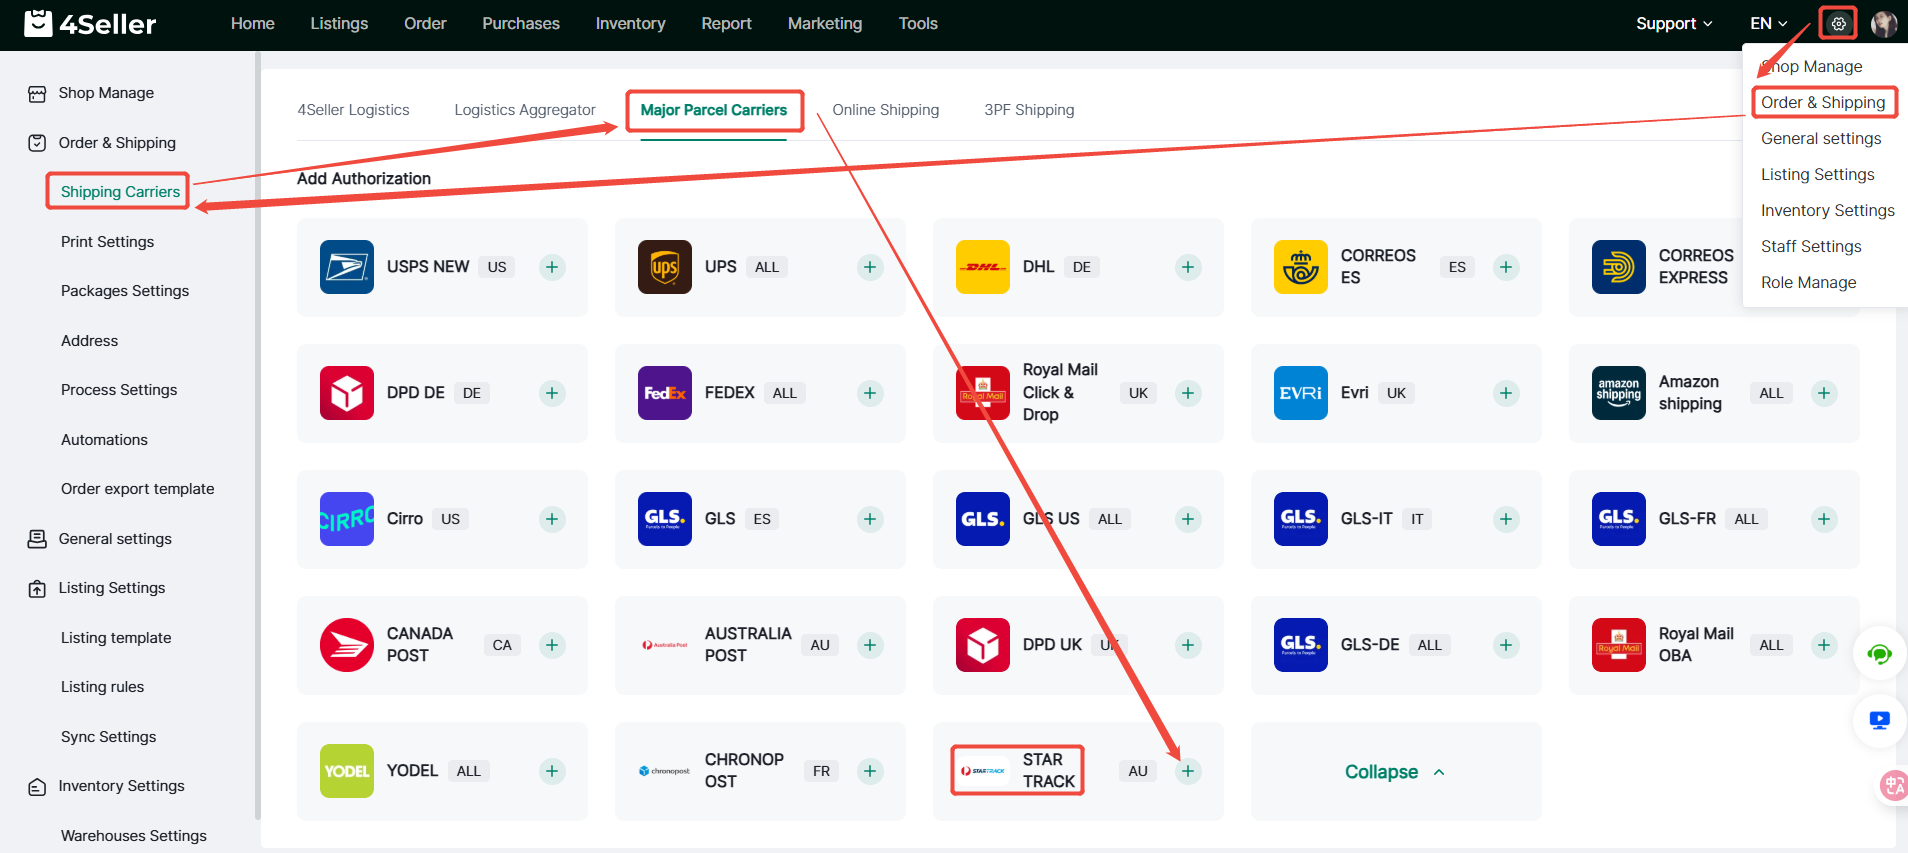
Task: Select Order & Shipping in settings dropdown
Action: pyautogui.click(x=1823, y=102)
